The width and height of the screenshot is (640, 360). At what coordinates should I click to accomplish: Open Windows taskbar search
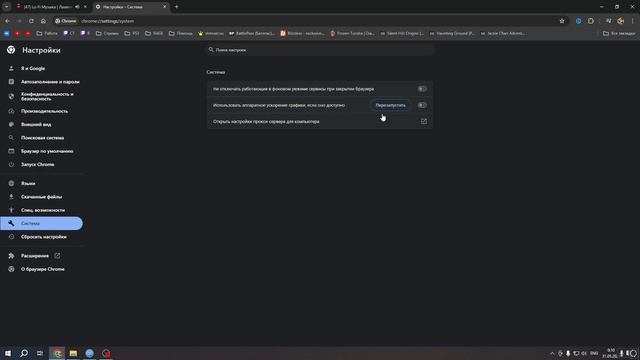[24, 353]
